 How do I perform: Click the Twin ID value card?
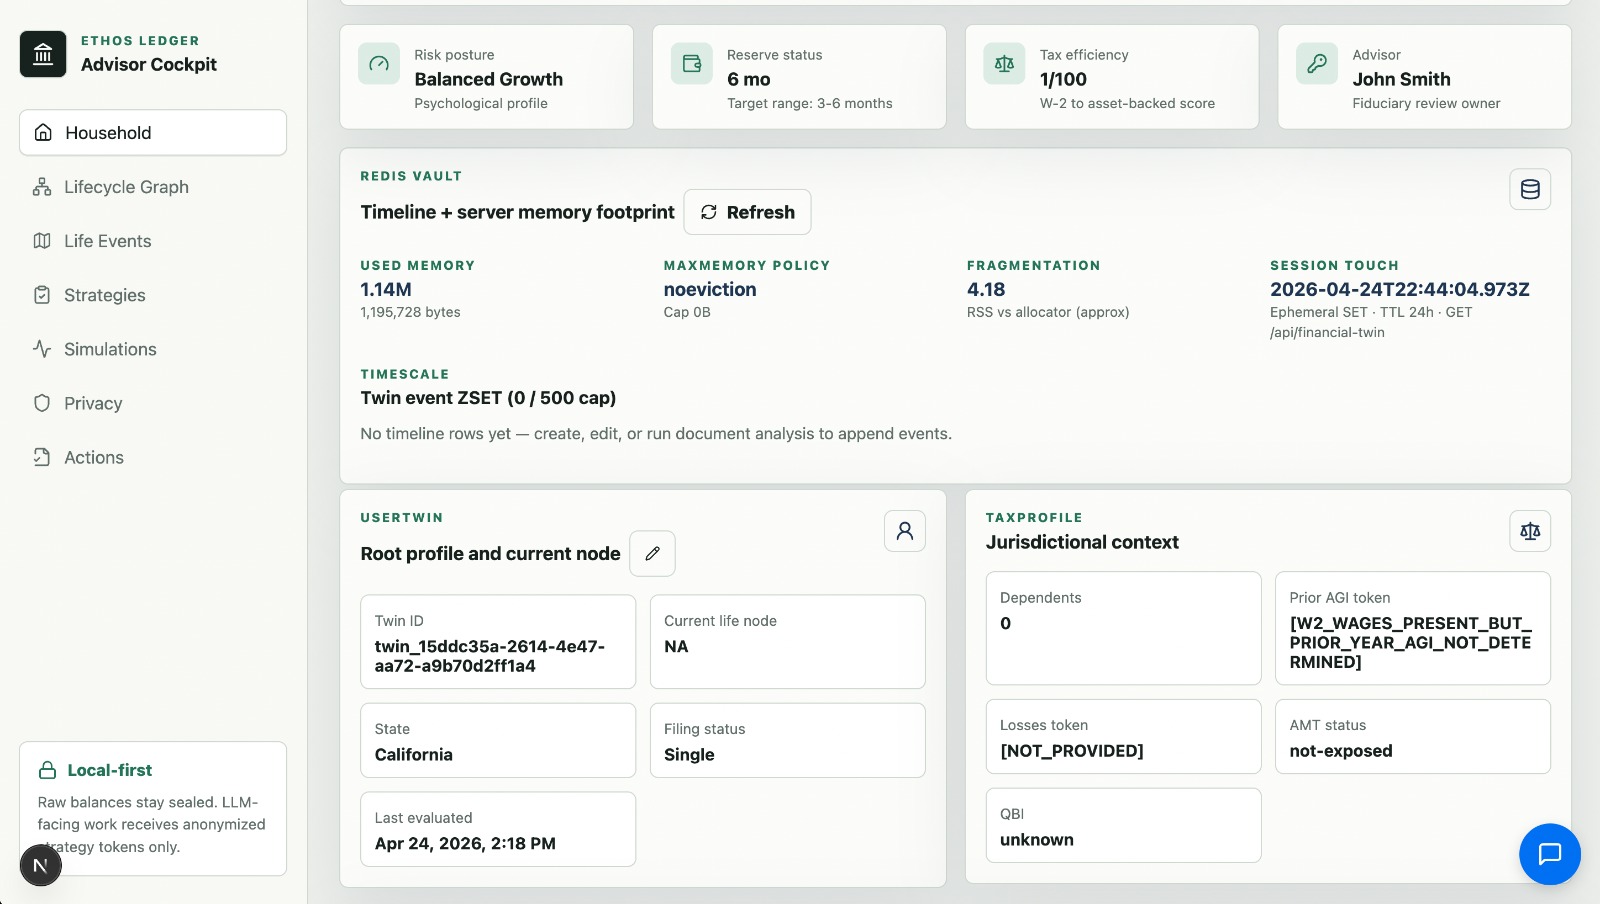pyautogui.click(x=498, y=642)
